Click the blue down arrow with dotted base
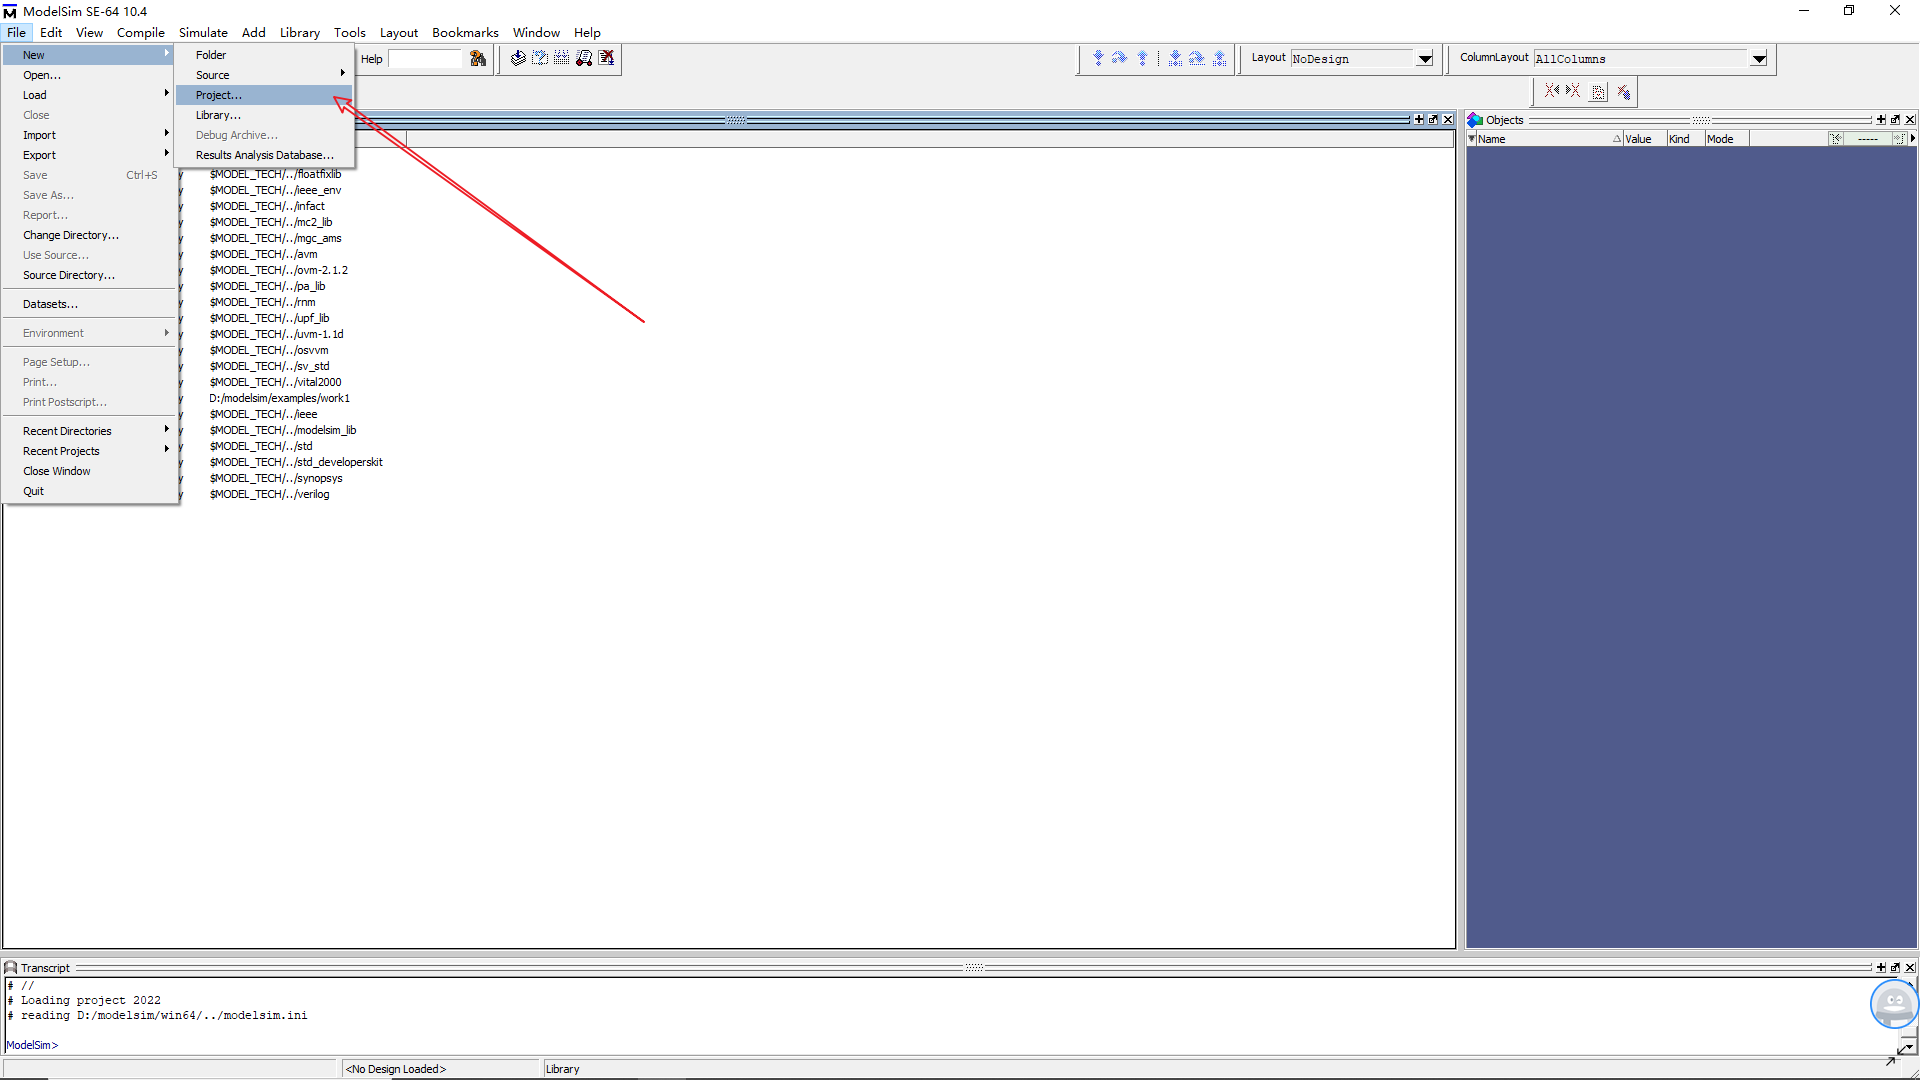 pyautogui.click(x=1175, y=59)
